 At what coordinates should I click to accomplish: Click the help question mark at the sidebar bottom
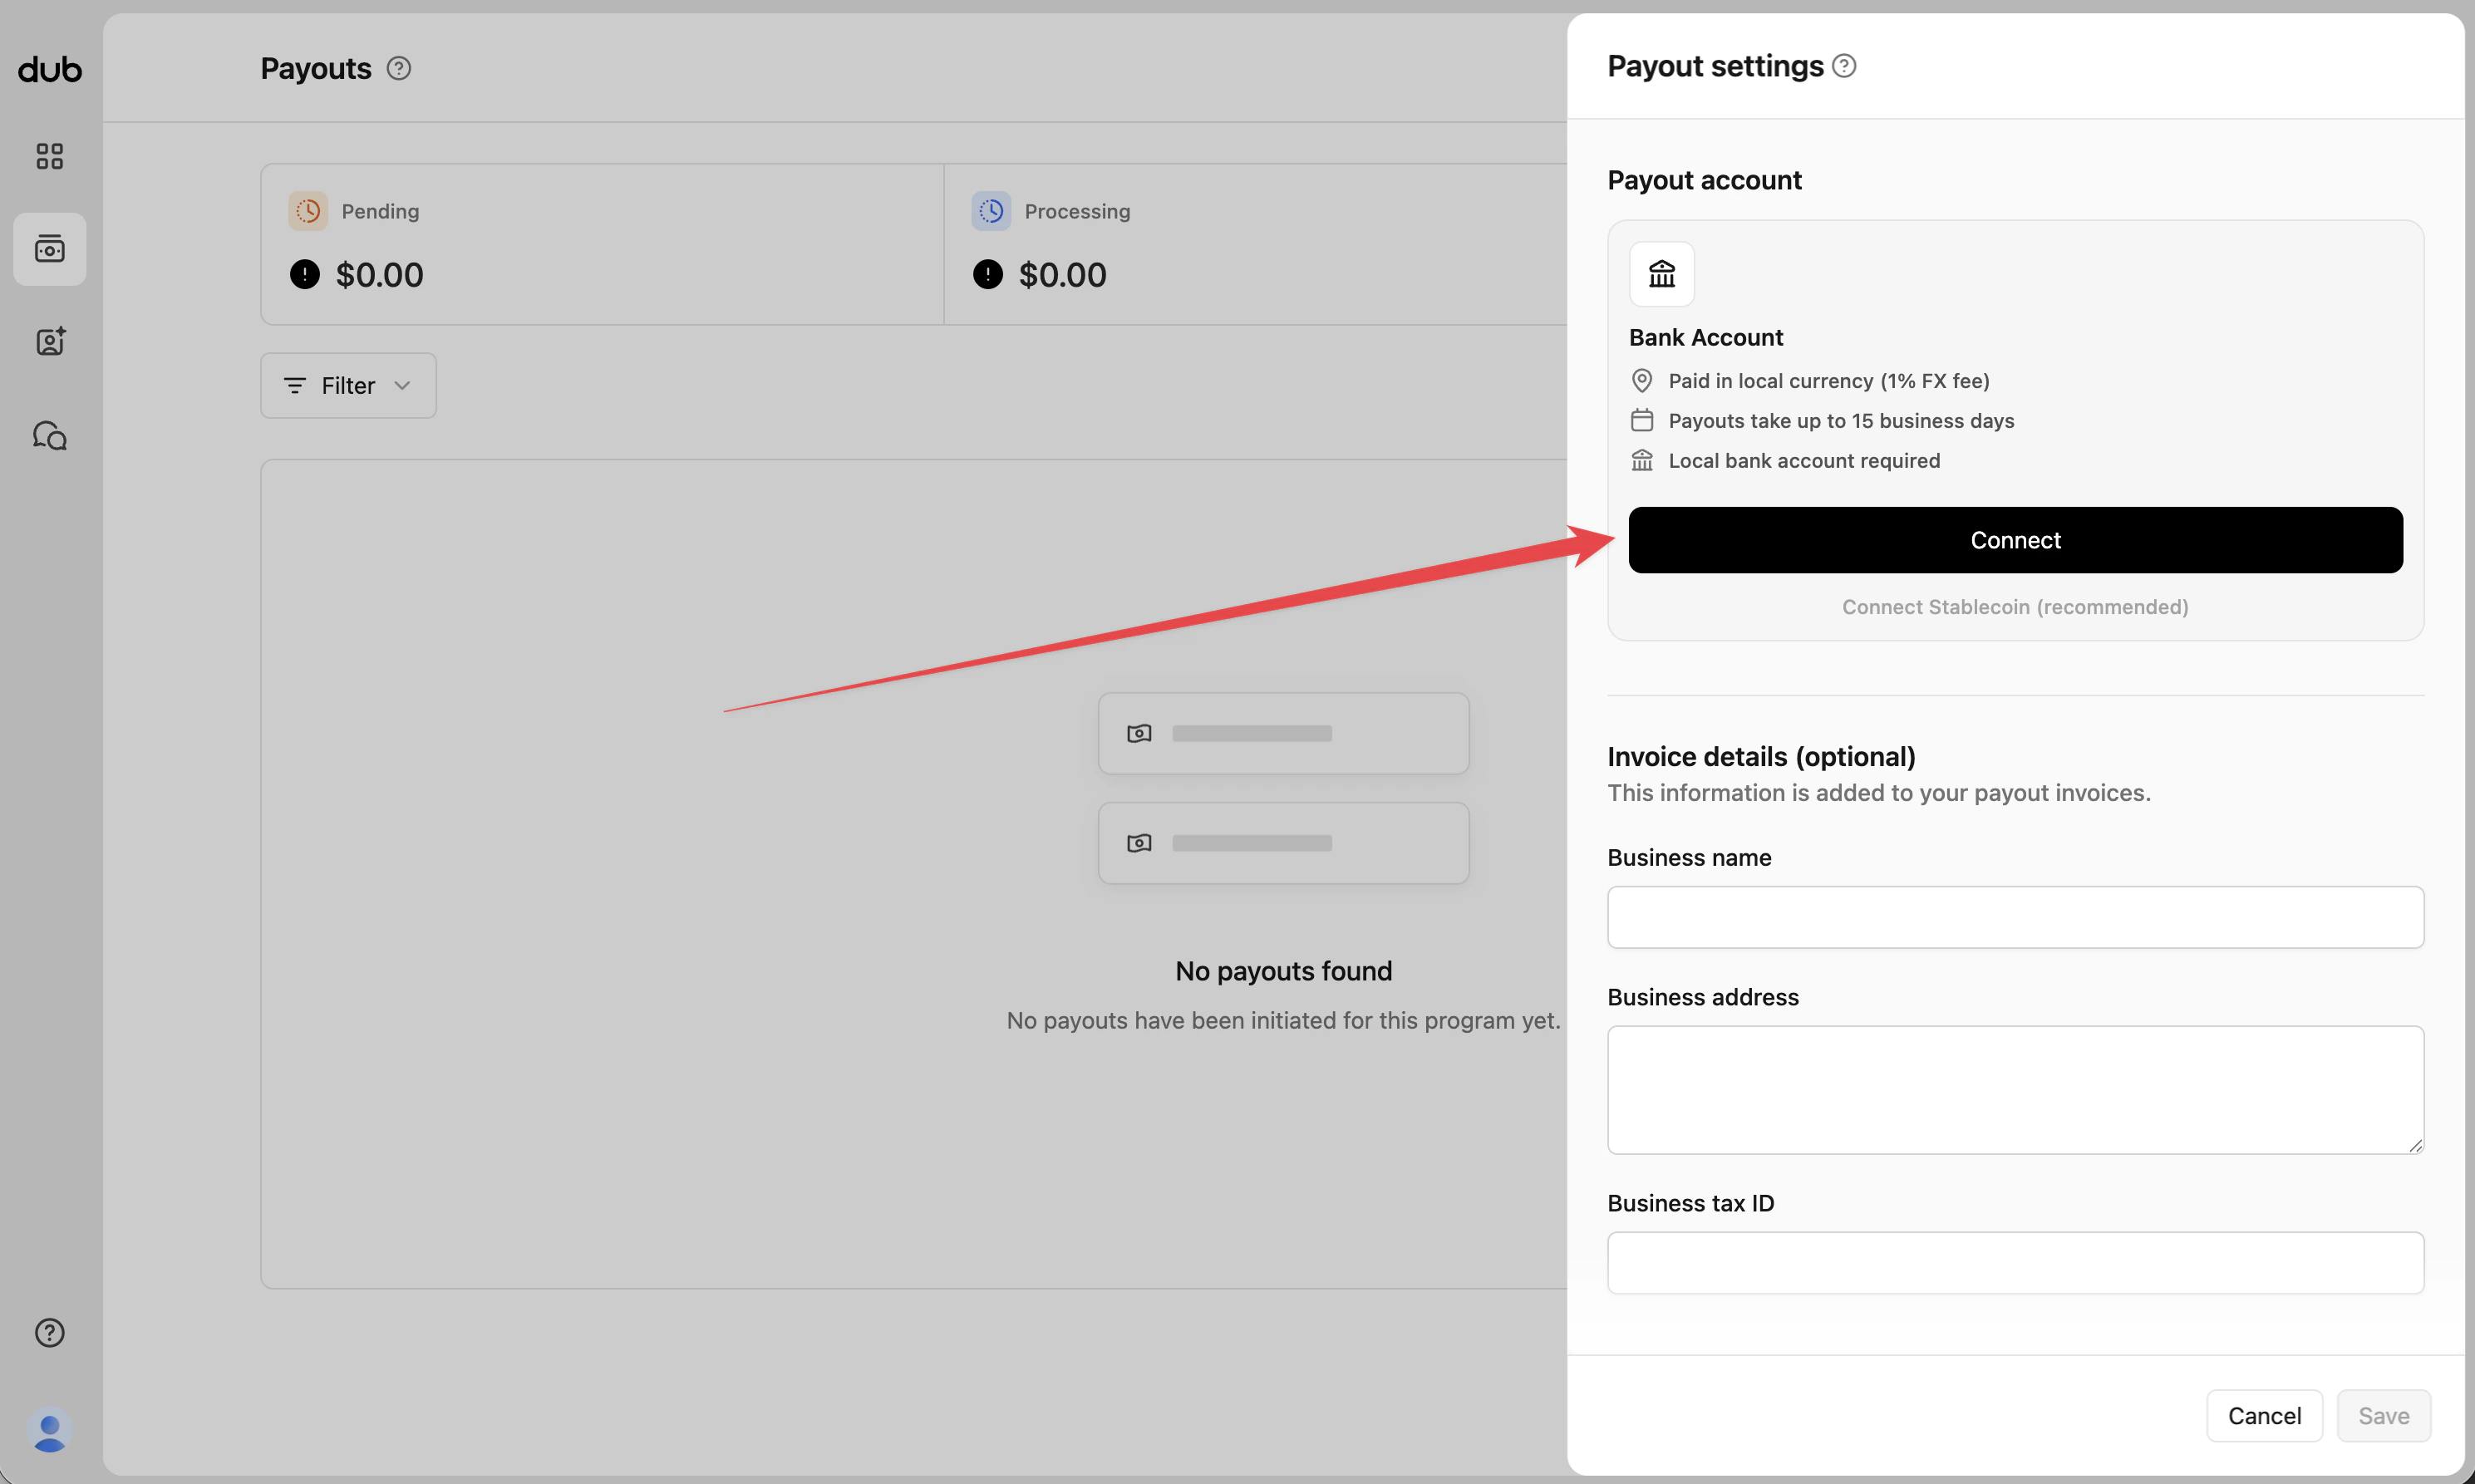tap(49, 1333)
